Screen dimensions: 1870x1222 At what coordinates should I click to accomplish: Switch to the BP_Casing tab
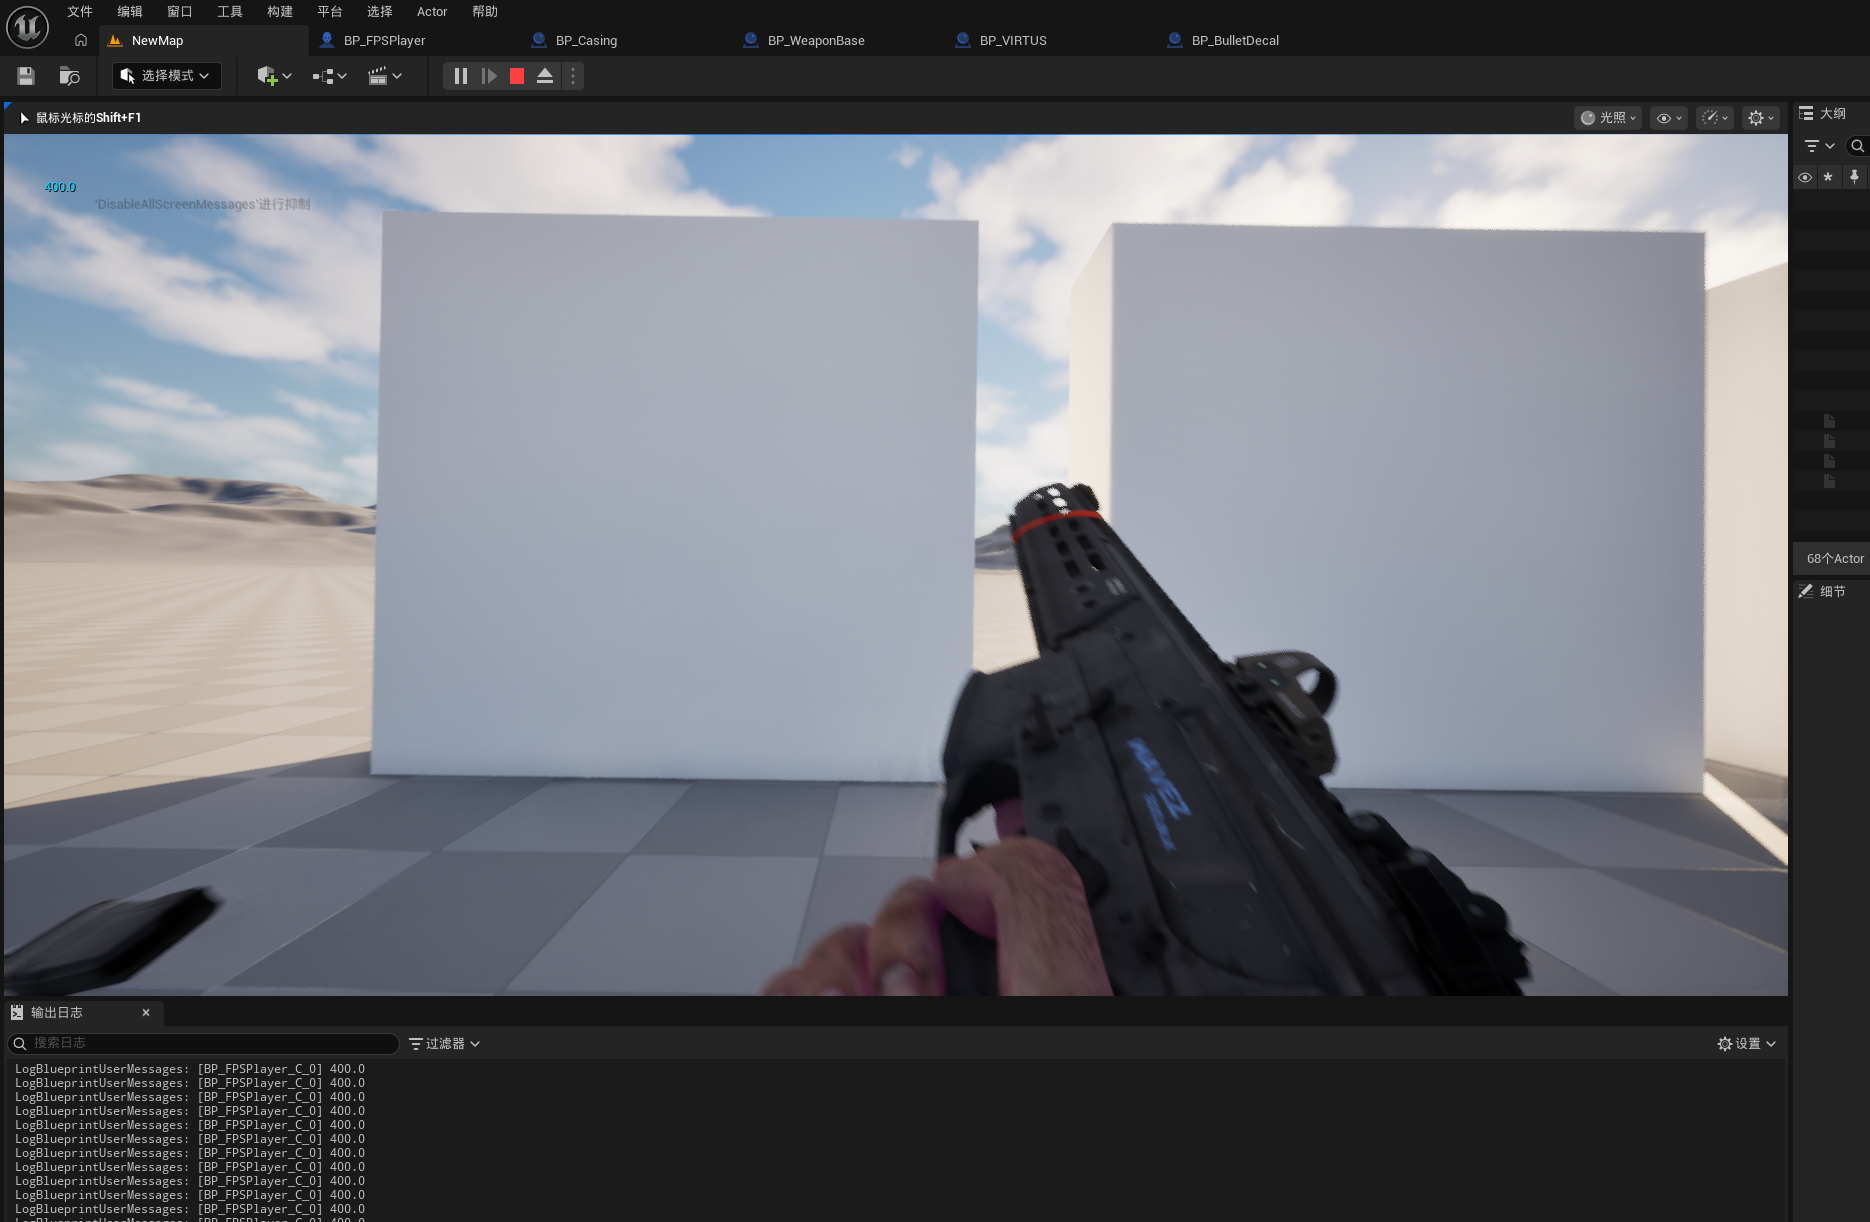[x=587, y=41]
